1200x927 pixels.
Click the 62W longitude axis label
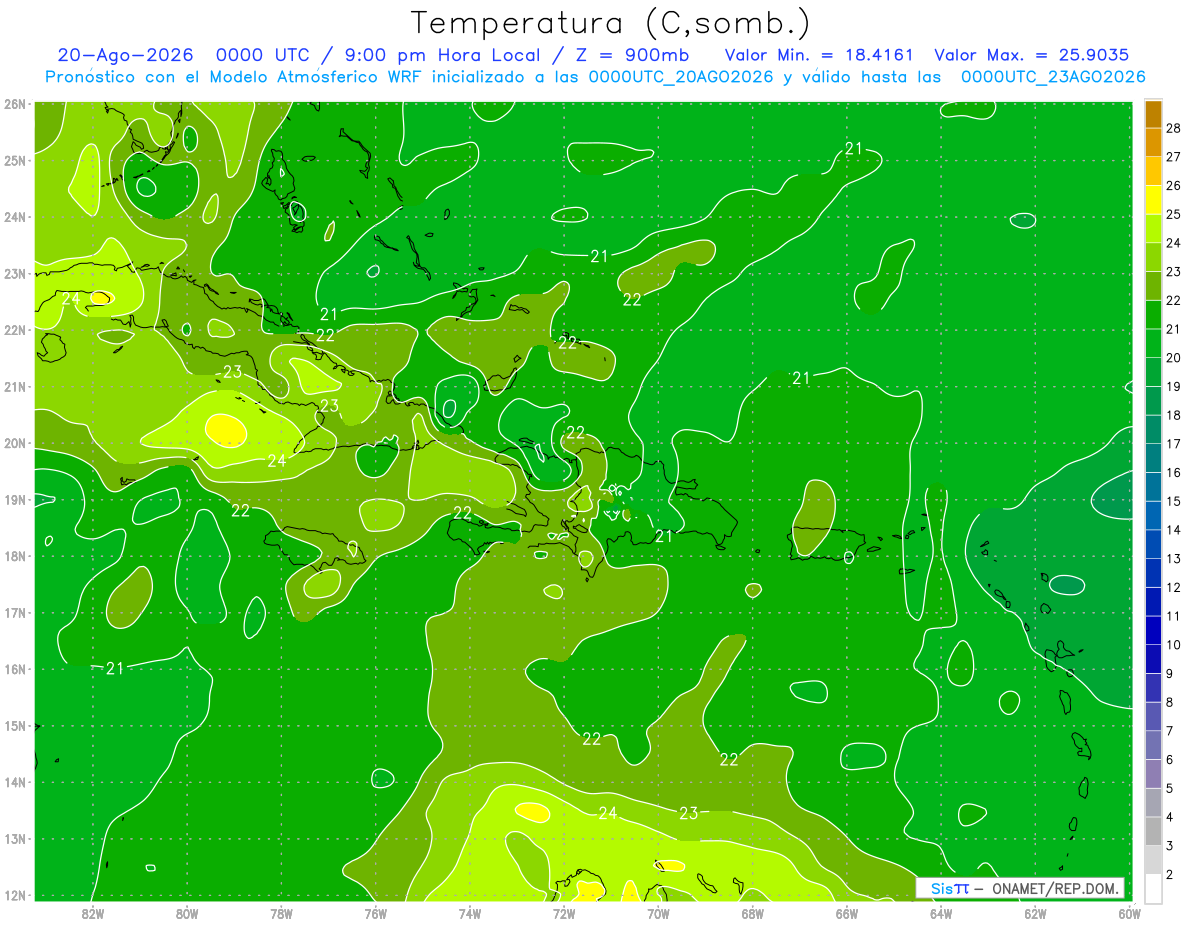[x=1035, y=913]
